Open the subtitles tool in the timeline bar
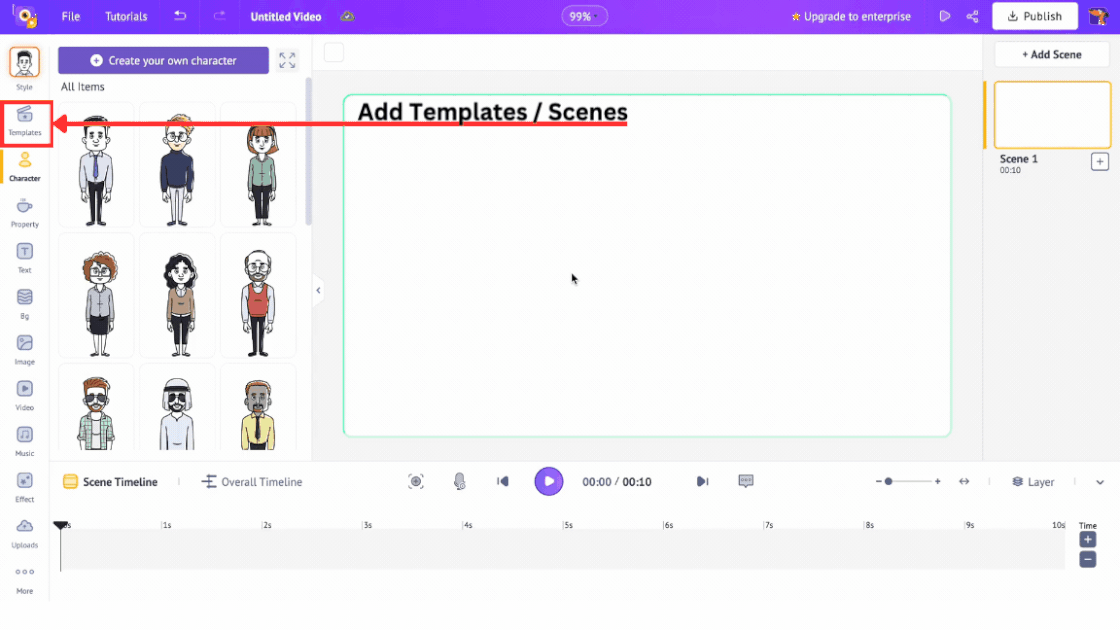Viewport: 1120px width, 630px height. coord(746,481)
